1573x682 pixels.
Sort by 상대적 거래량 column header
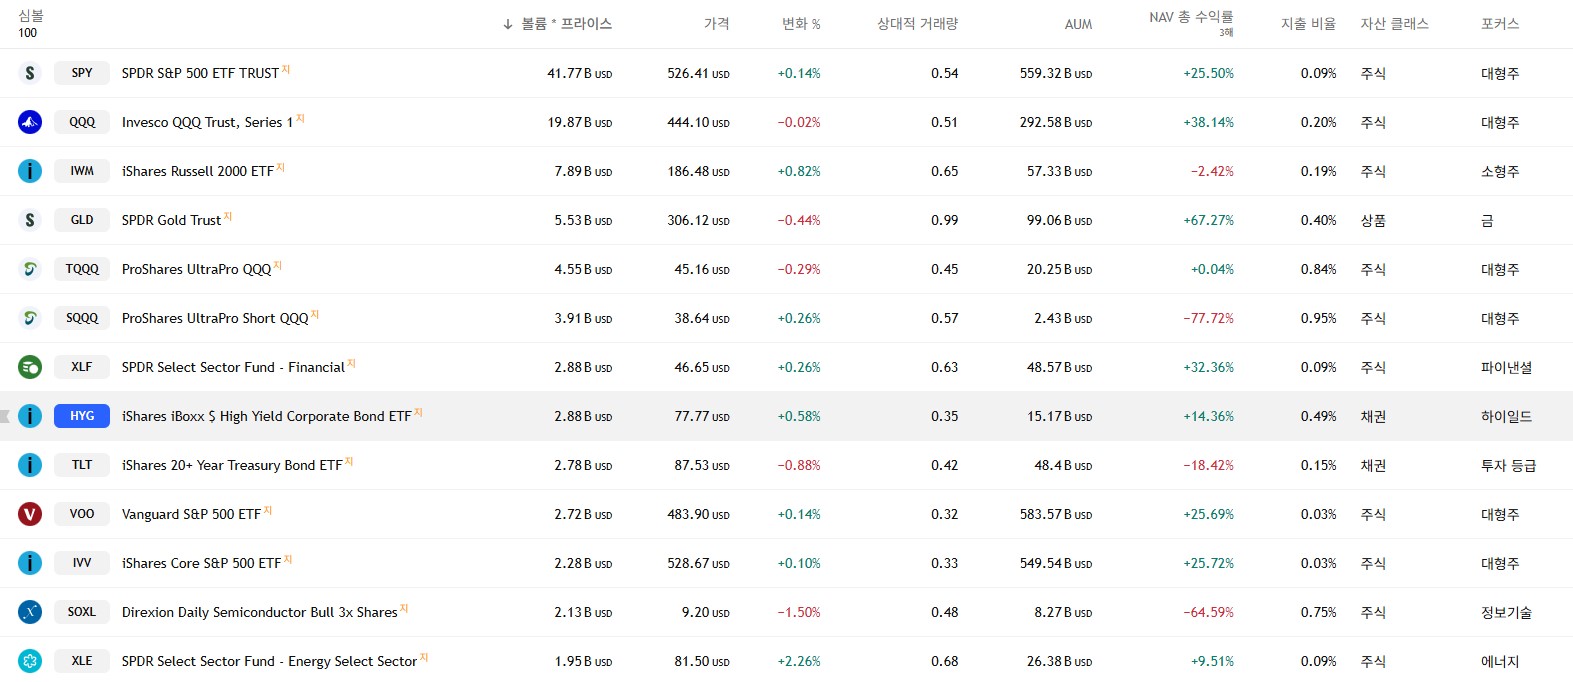(917, 24)
